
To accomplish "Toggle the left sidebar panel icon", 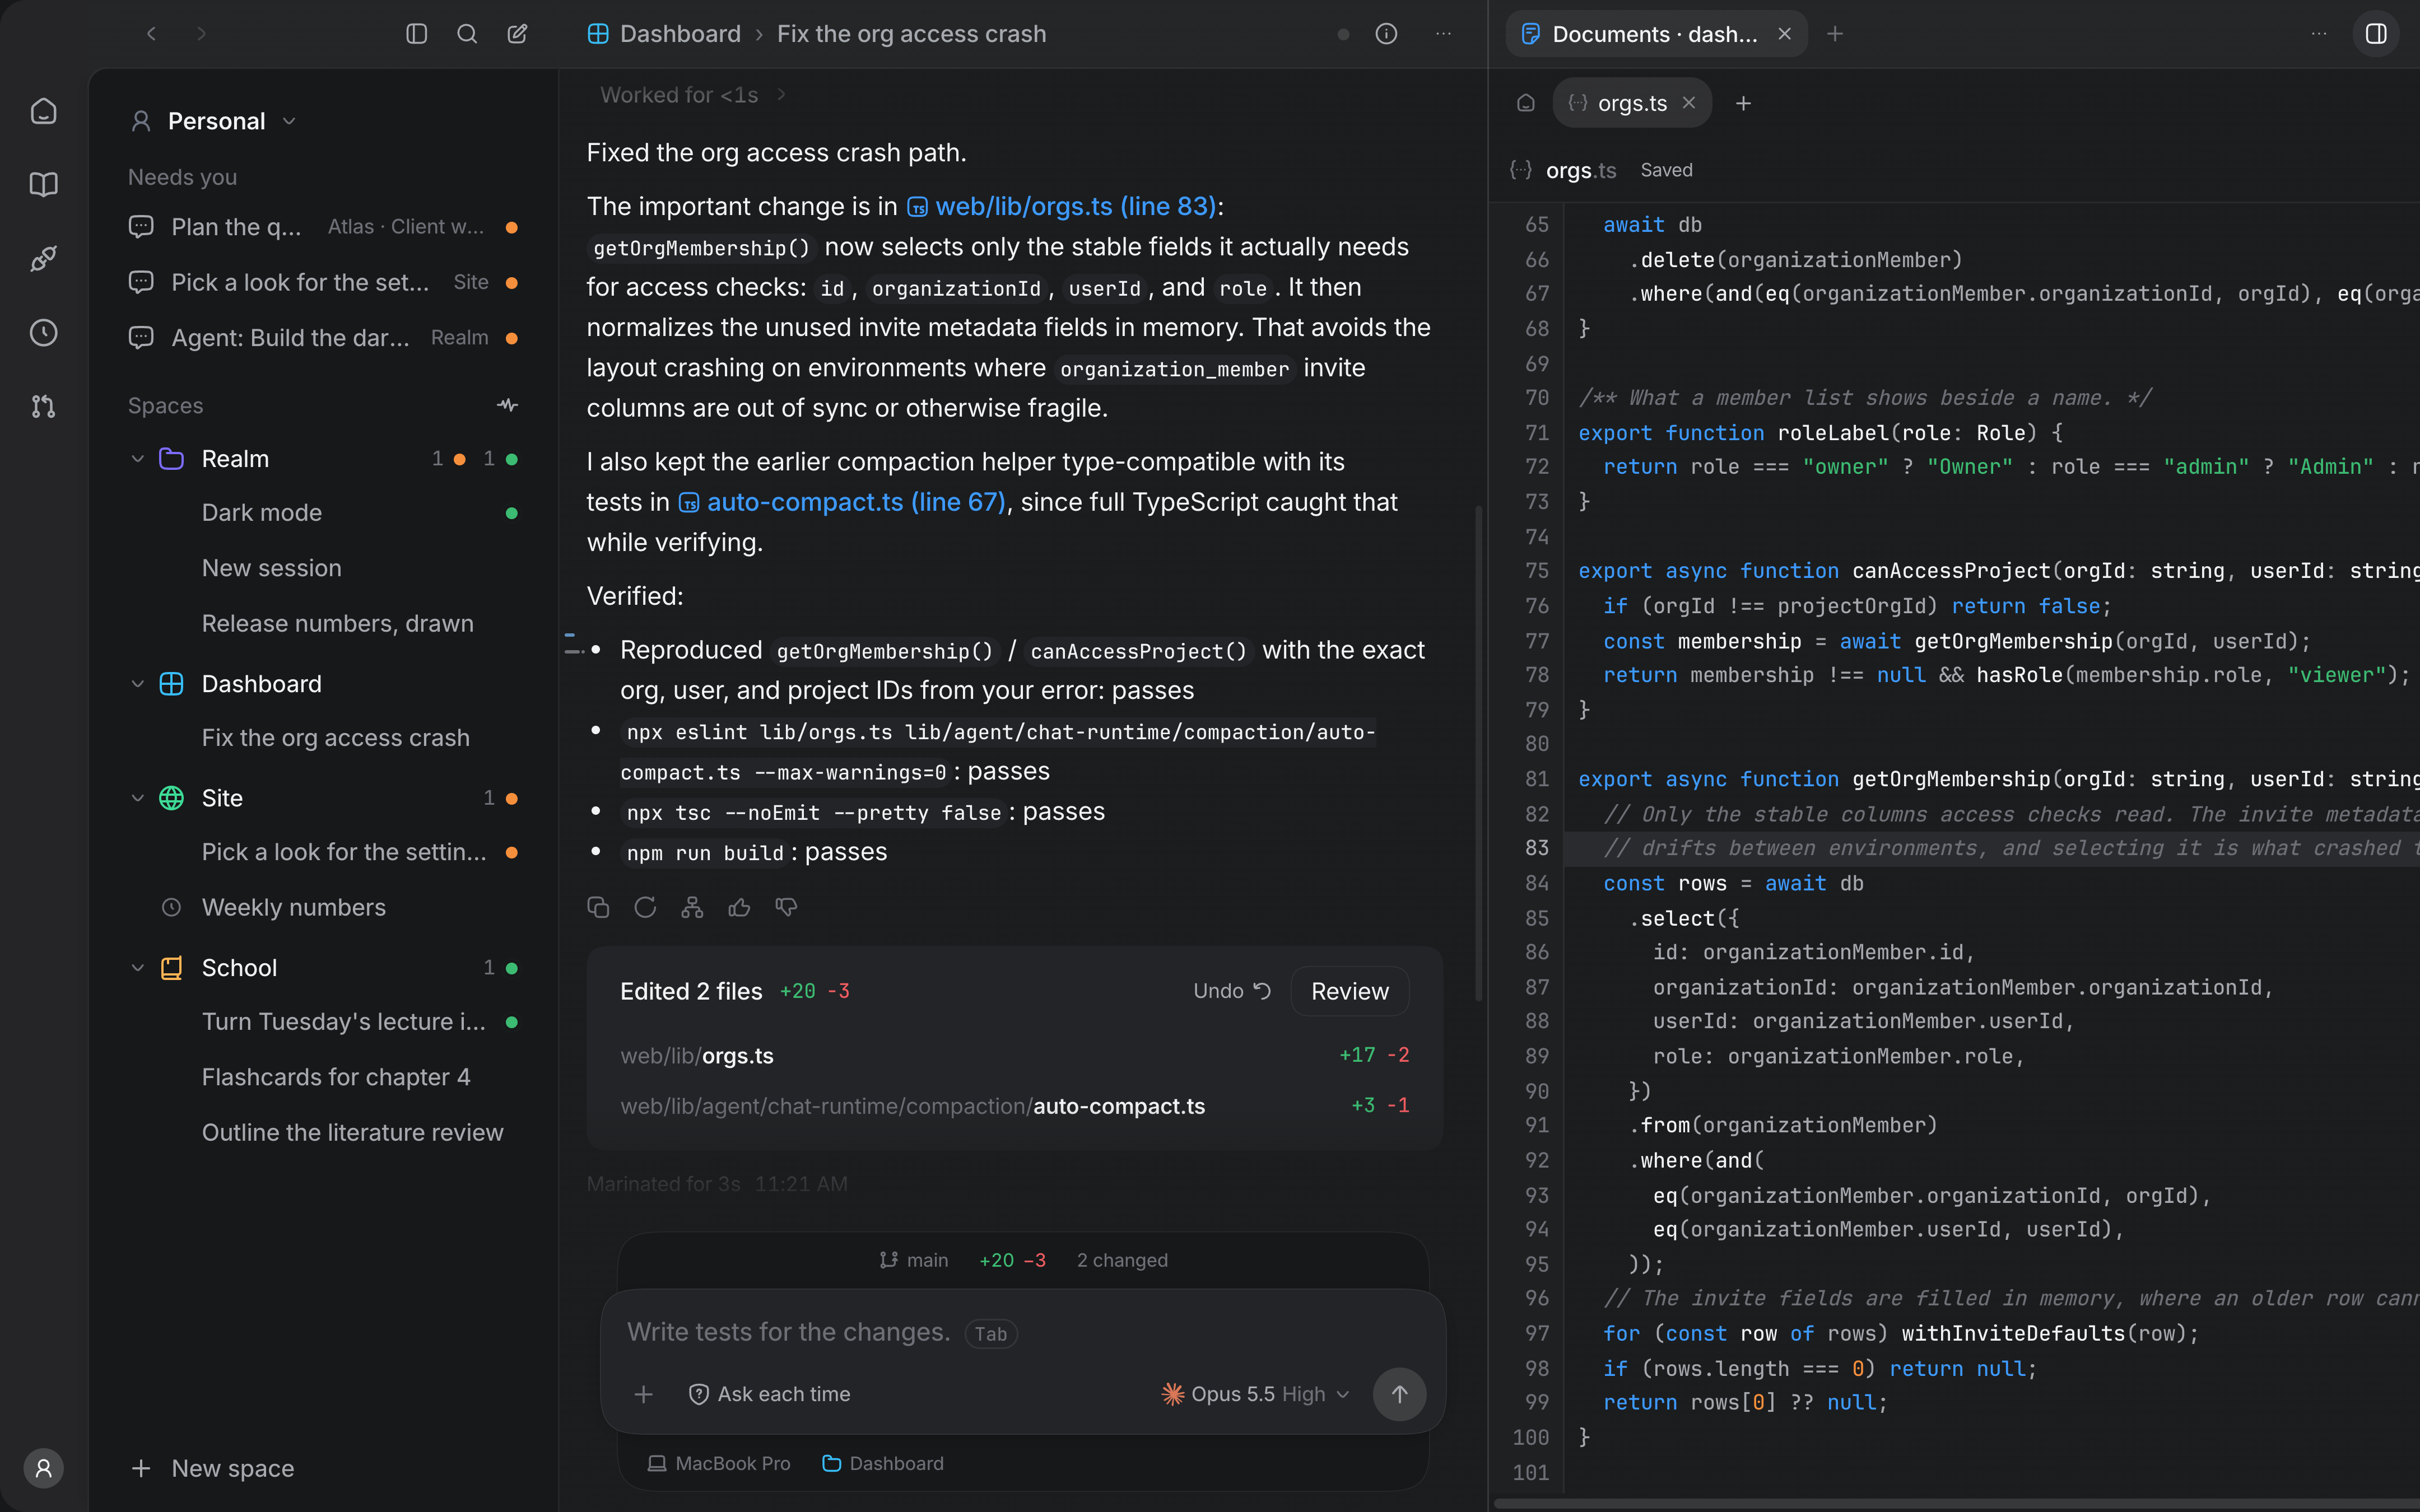I will tap(417, 34).
